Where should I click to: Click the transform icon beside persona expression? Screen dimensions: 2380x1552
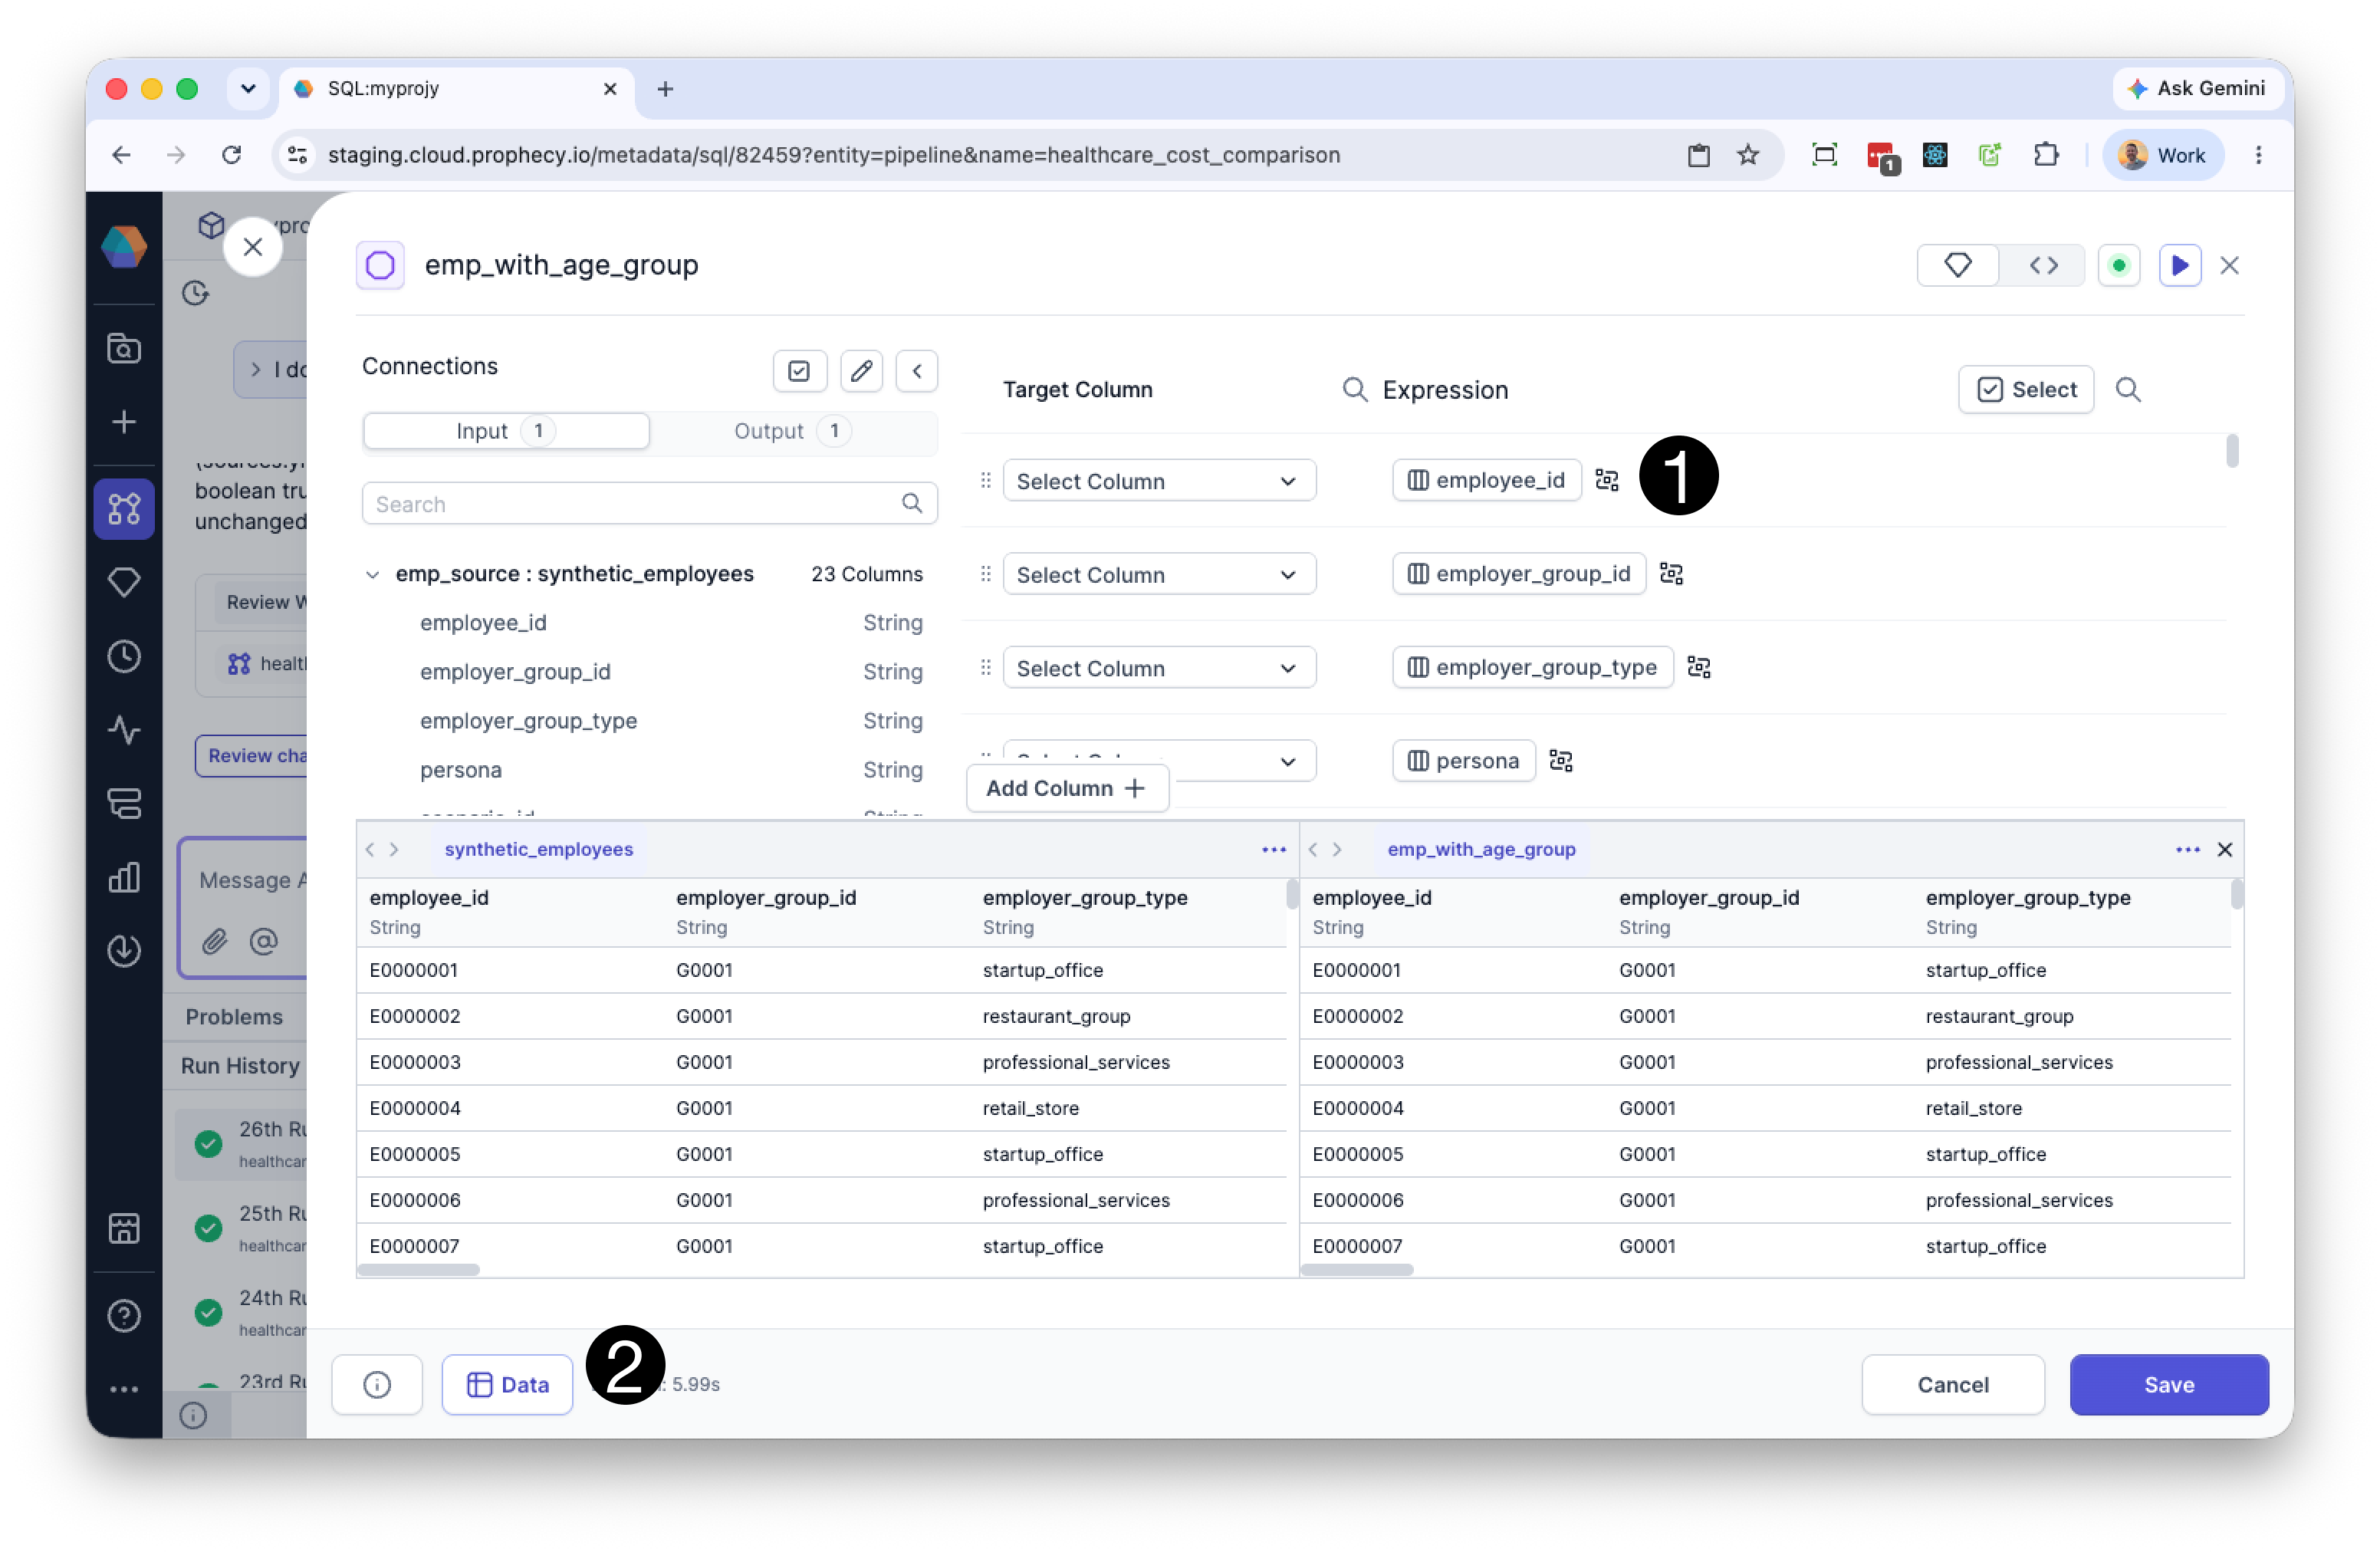pos(1560,761)
